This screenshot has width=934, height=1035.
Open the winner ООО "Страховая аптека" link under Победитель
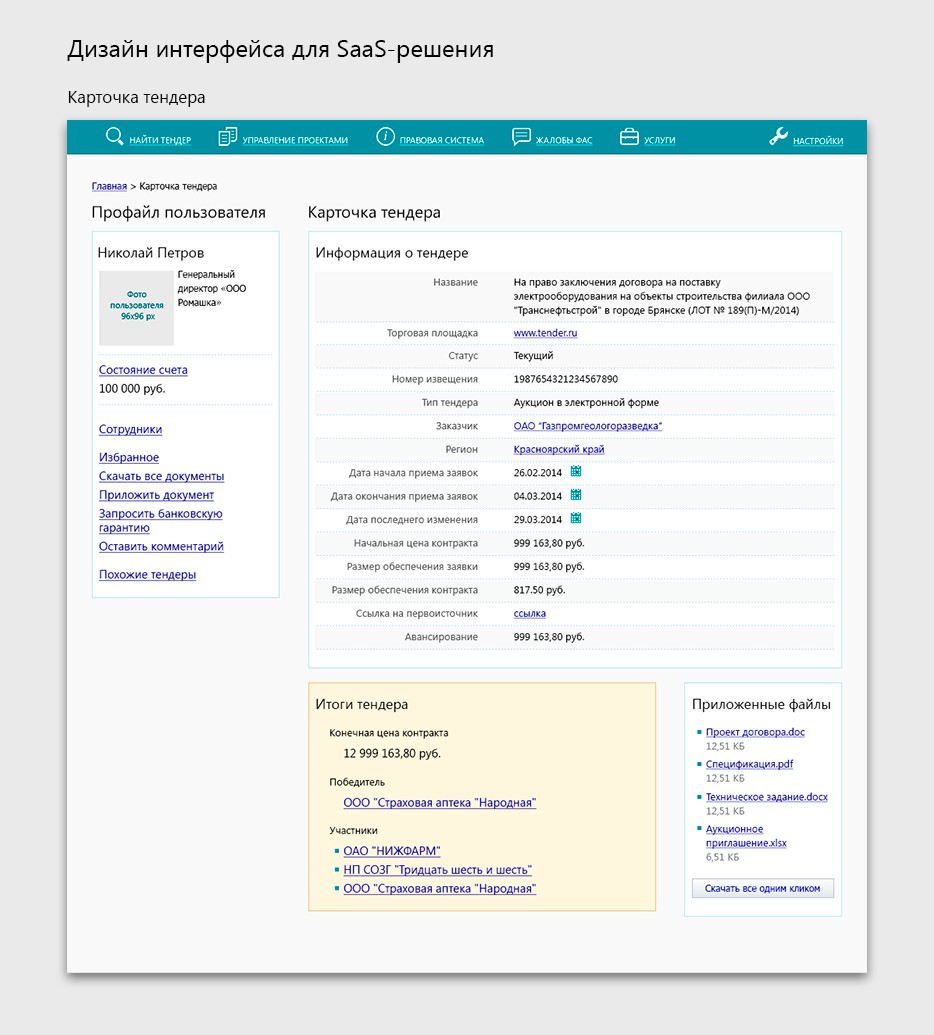pyautogui.click(x=440, y=803)
